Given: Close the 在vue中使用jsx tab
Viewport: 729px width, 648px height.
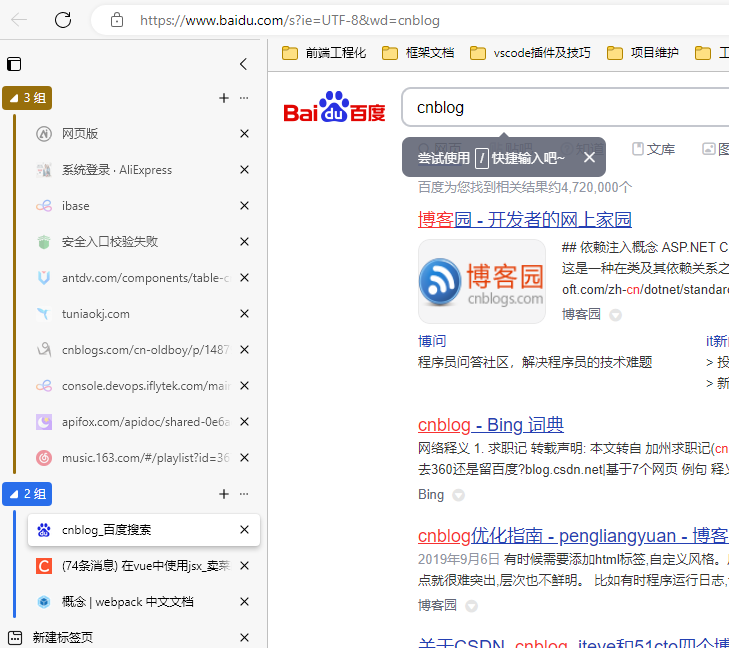Looking at the screenshot, I should coord(244,566).
